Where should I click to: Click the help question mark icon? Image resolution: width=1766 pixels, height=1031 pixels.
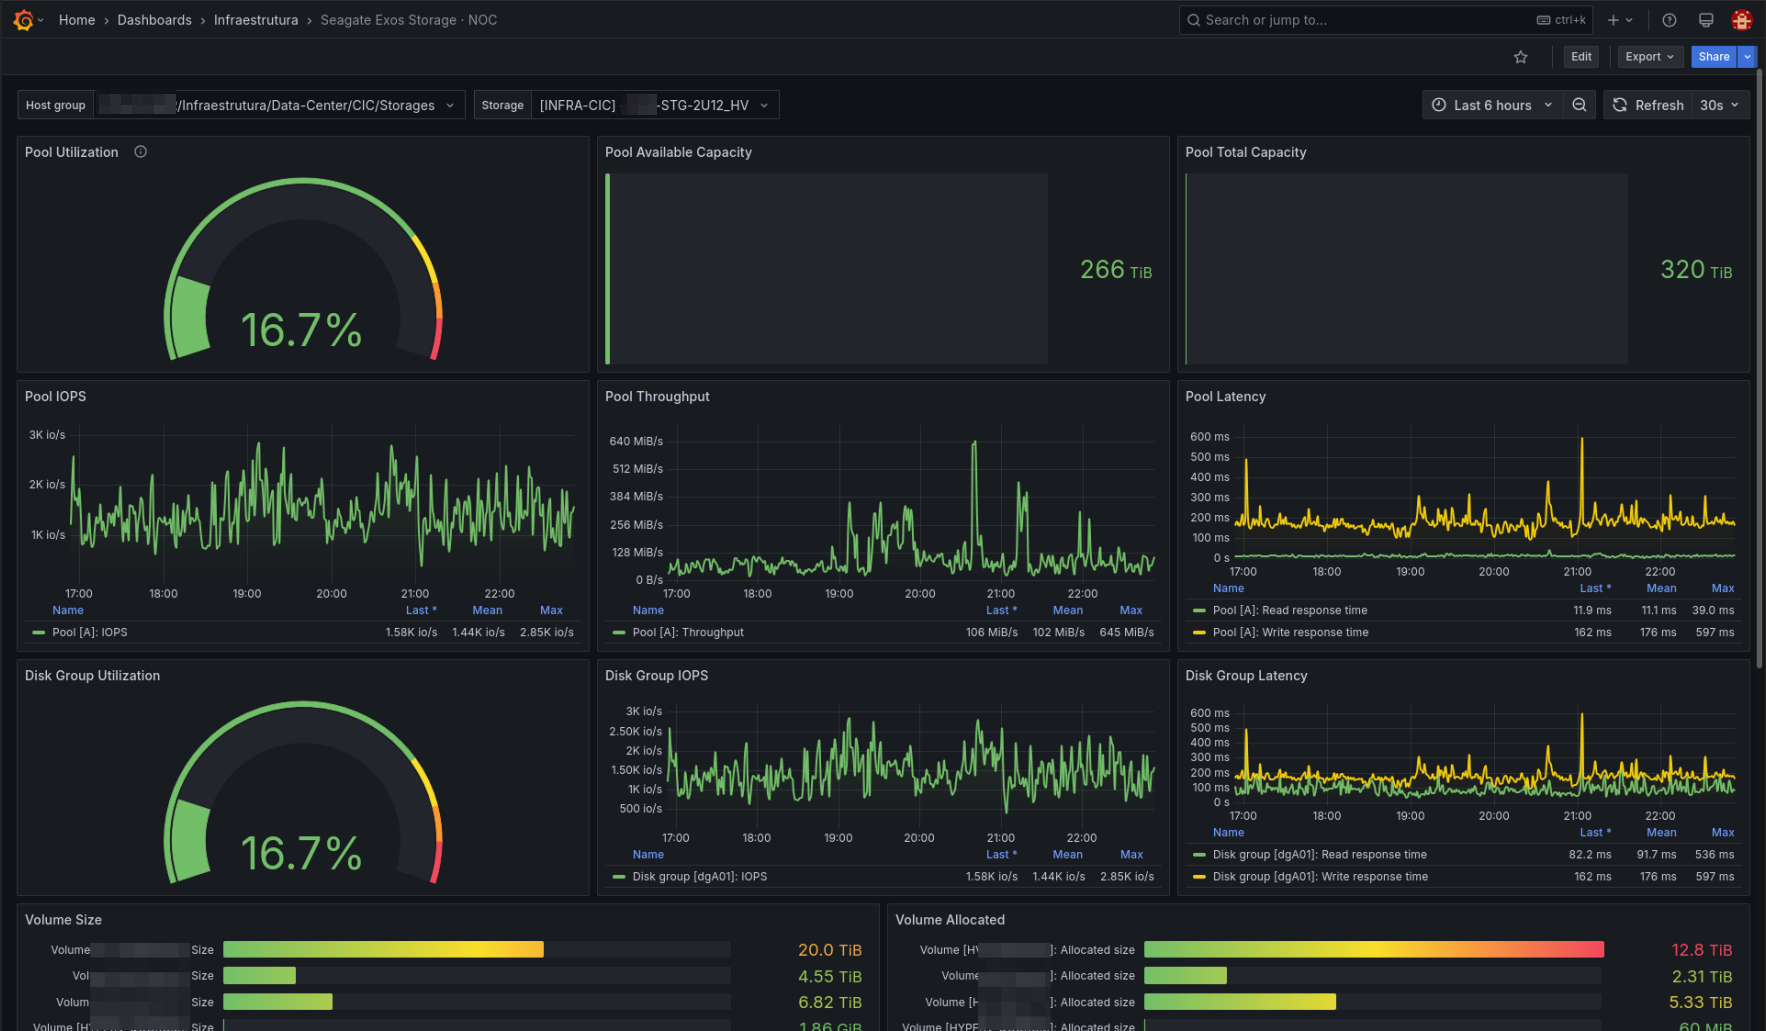click(1669, 20)
